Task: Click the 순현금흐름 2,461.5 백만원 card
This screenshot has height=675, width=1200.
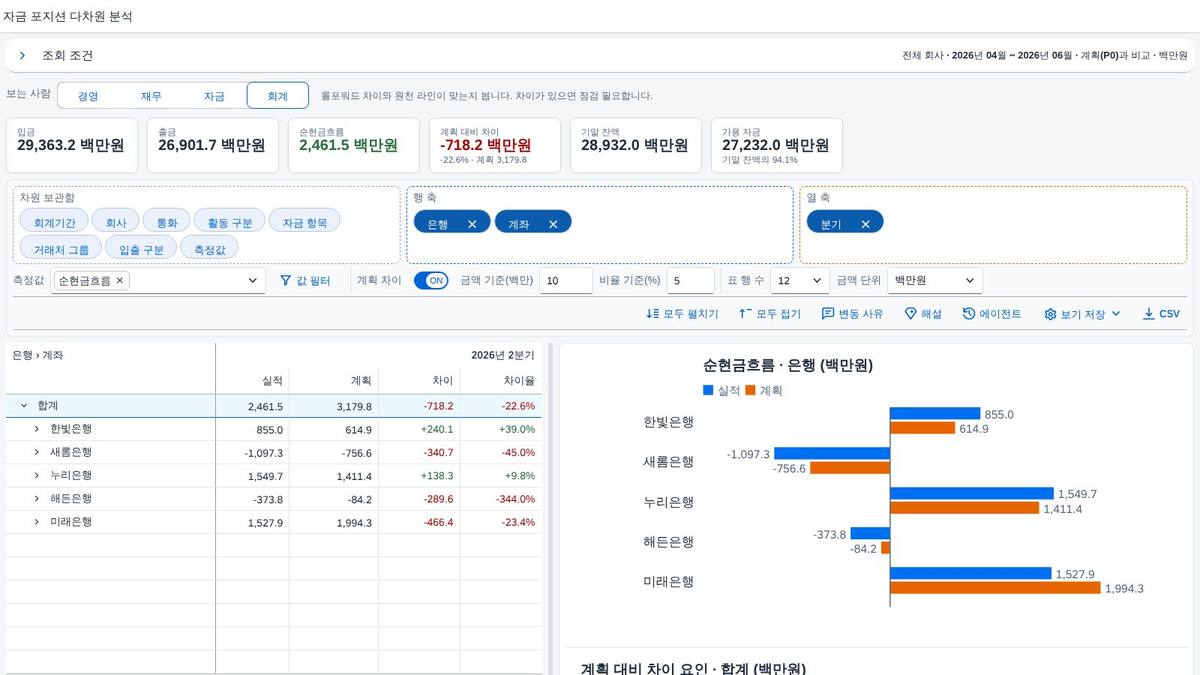Action: point(355,145)
